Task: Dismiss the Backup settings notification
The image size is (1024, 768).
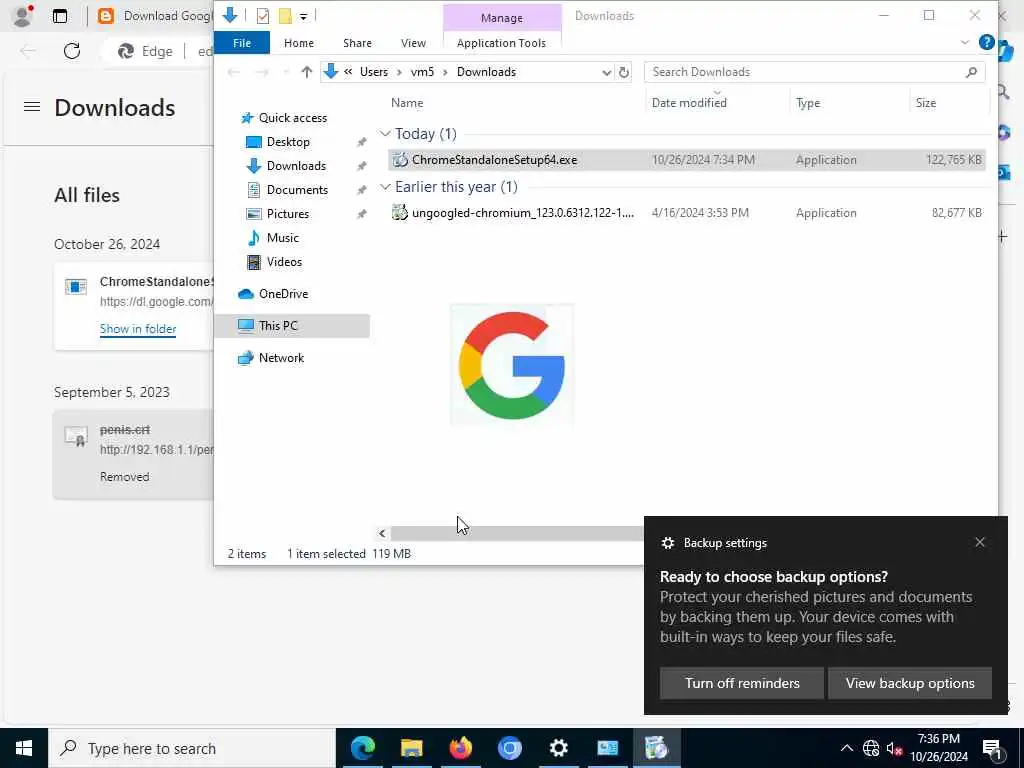Action: tap(979, 542)
